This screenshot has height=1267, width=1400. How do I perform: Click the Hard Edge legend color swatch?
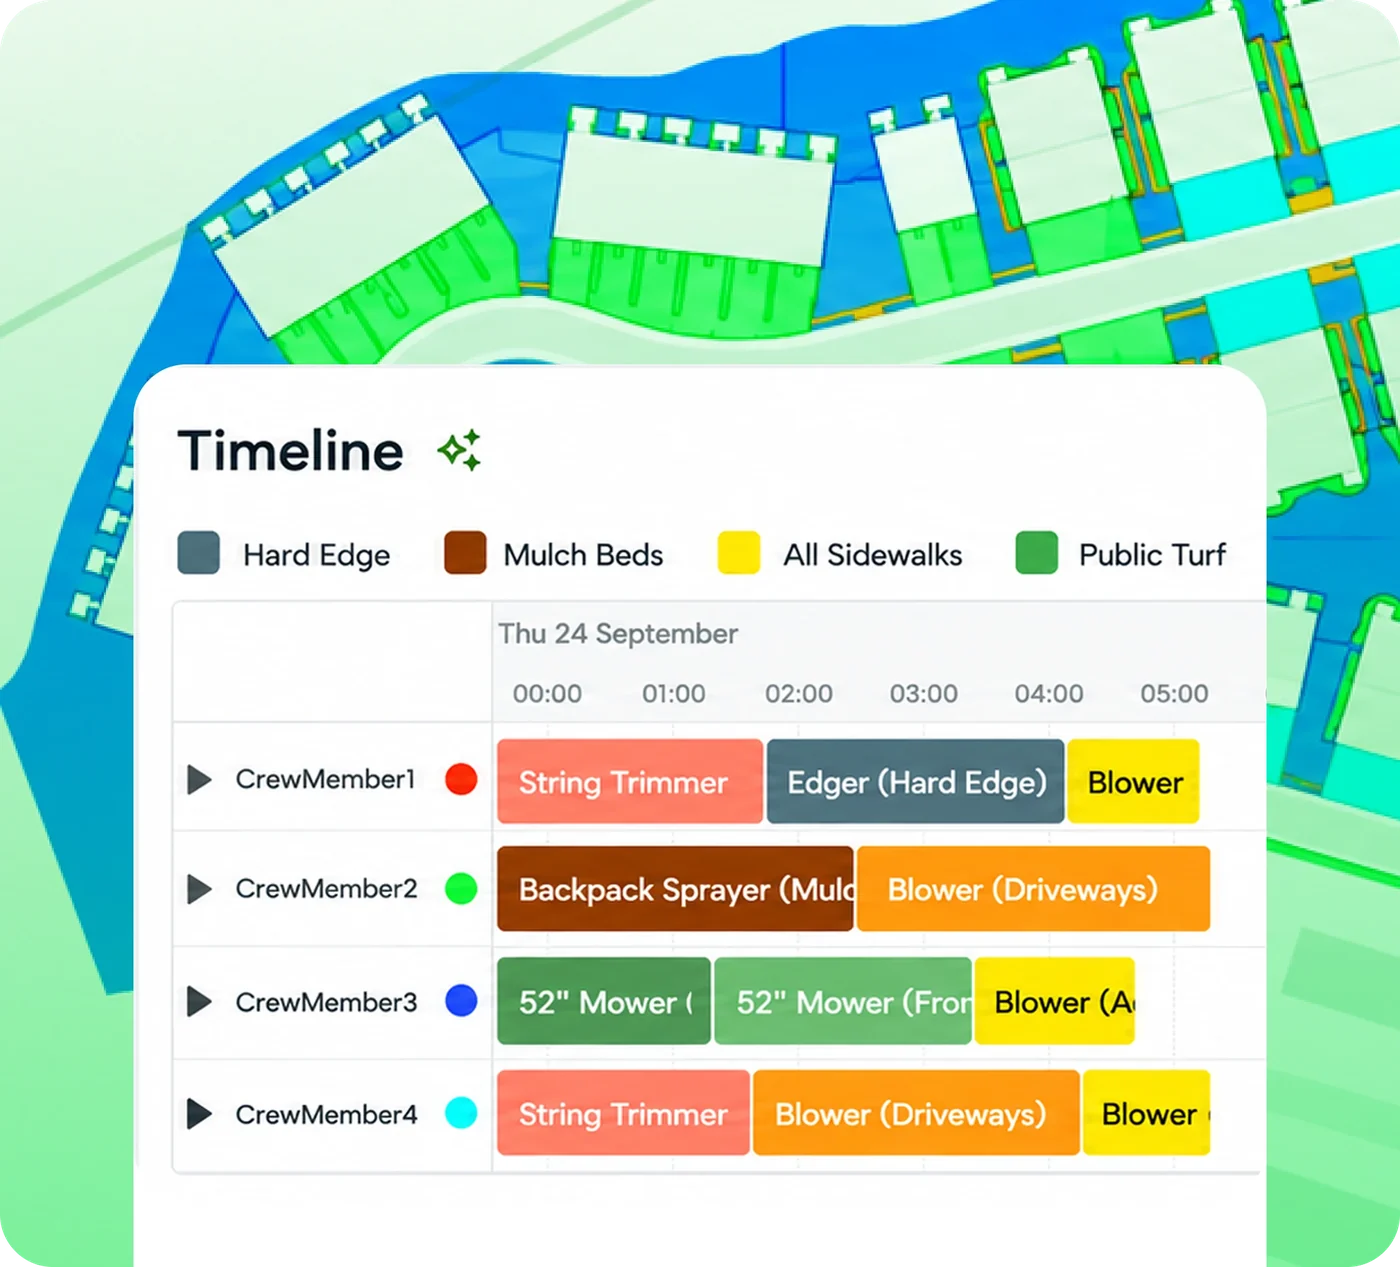click(199, 553)
